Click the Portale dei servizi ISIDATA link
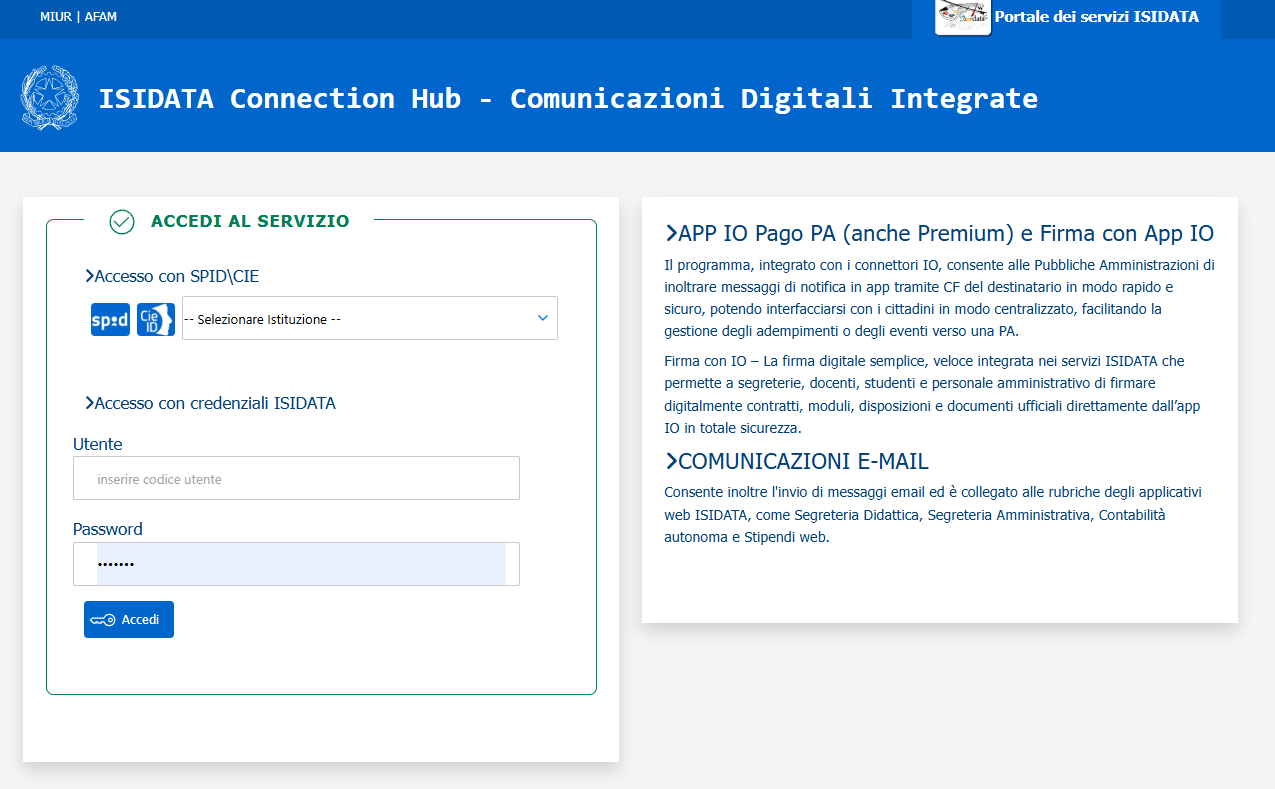The height and width of the screenshot is (789, 1275). point(1096,16)
